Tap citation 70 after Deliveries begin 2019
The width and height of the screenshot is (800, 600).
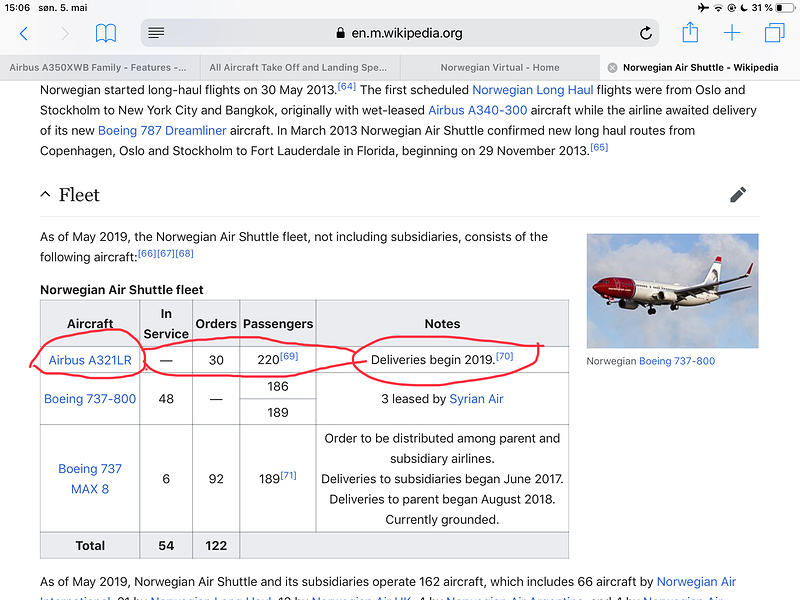(x=504, y=356)
